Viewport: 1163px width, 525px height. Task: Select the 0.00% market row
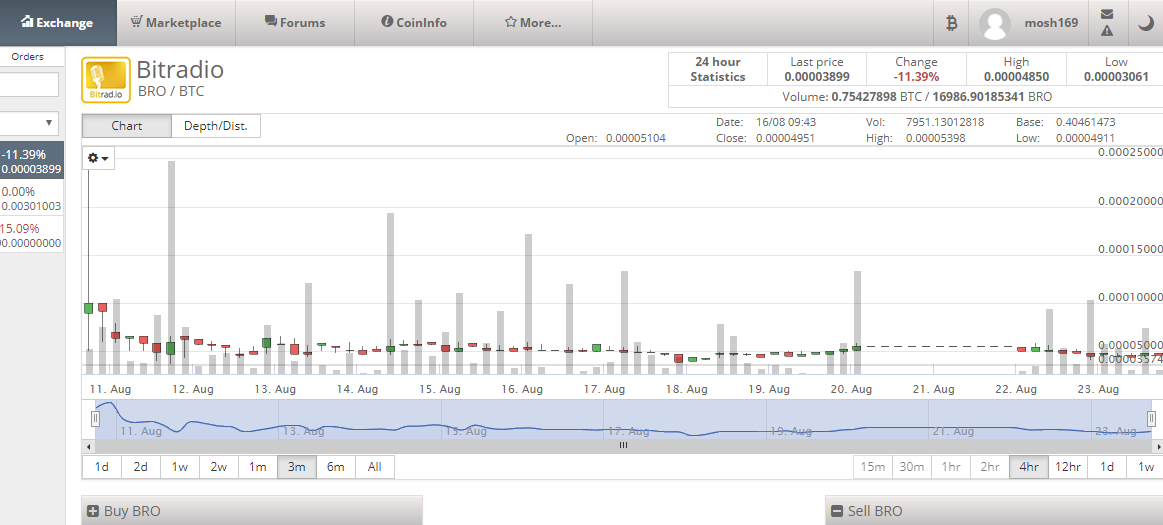31,199
